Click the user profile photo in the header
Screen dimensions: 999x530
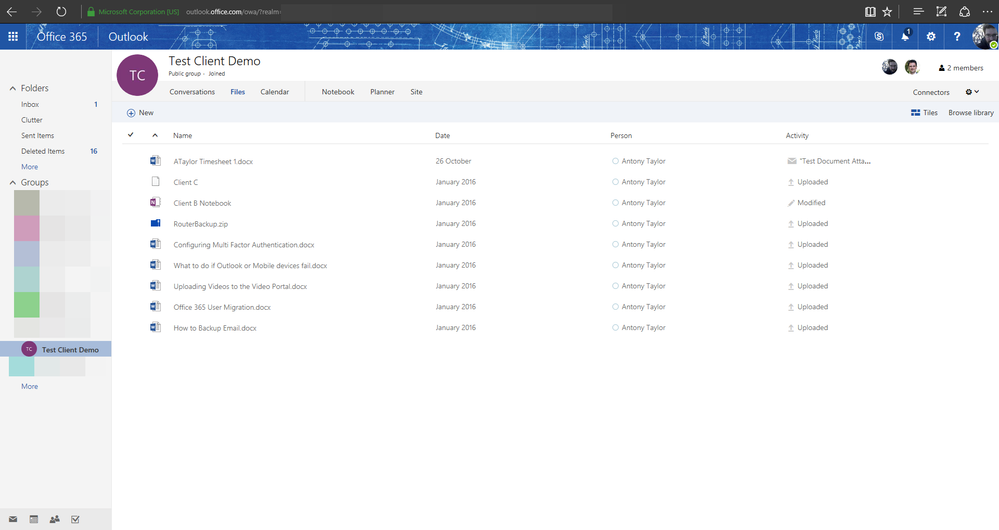click(x=985, y=36)
